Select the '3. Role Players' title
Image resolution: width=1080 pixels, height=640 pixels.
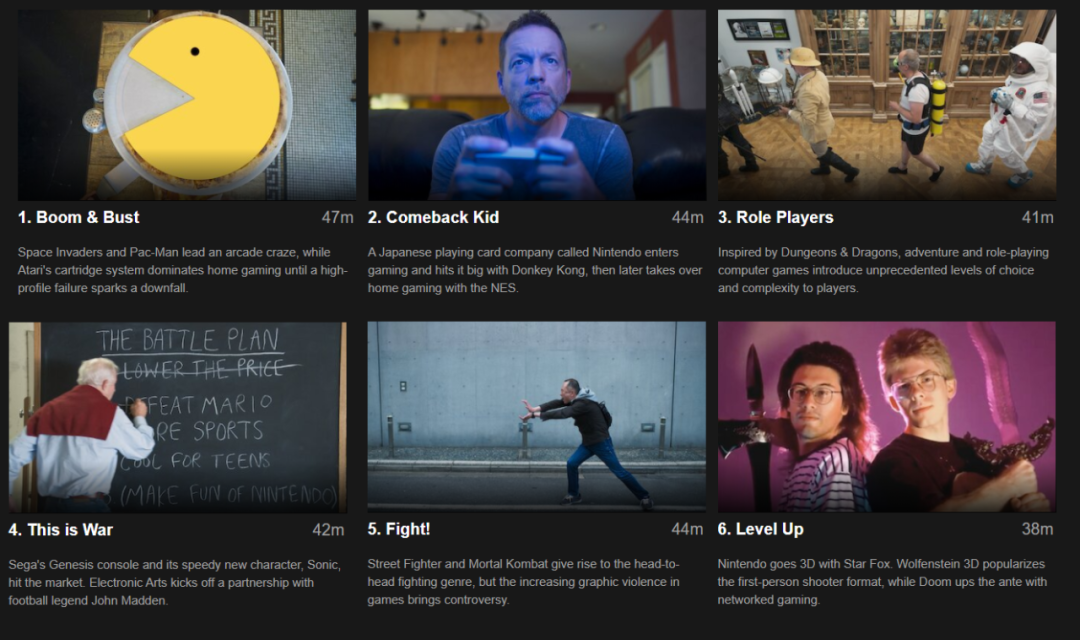click(x=776, y=218)
